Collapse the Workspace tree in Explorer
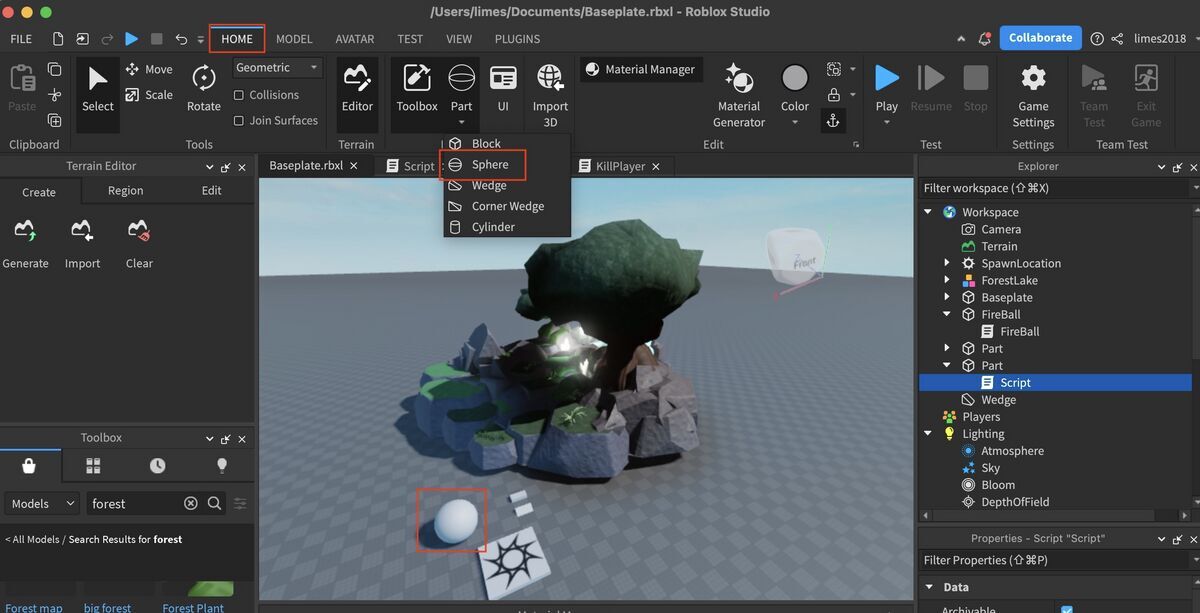1200x613 pixels. 927,211
